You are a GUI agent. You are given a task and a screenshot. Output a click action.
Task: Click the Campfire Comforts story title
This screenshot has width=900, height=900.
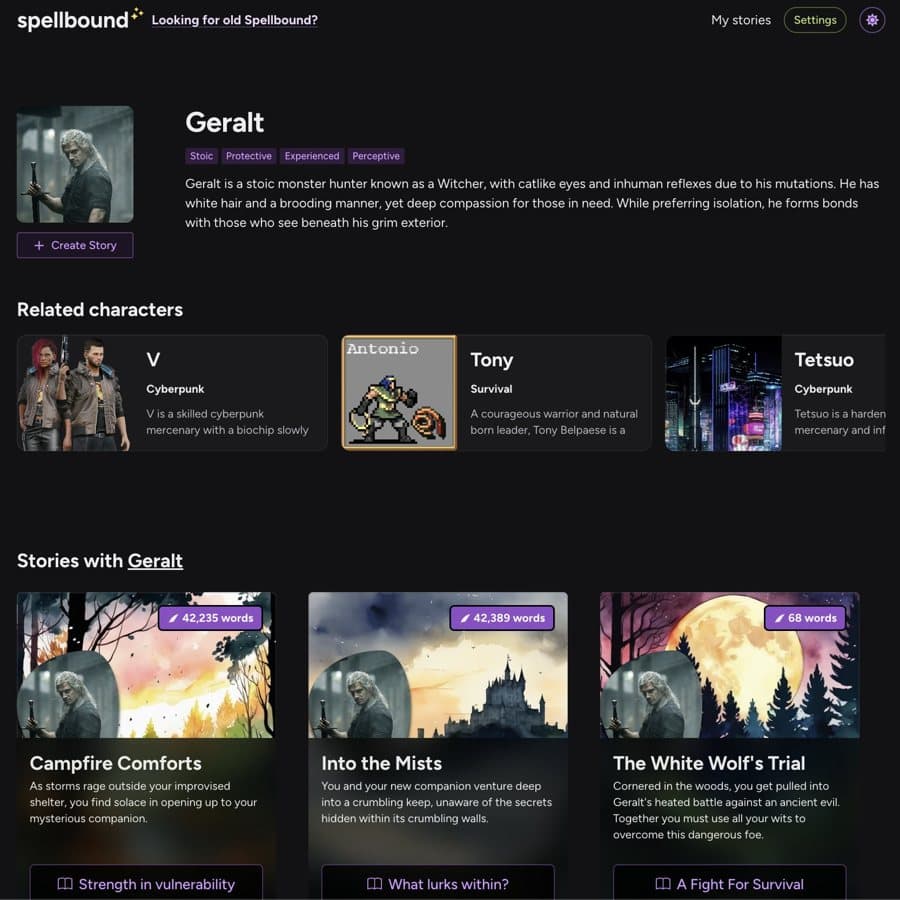115,763
